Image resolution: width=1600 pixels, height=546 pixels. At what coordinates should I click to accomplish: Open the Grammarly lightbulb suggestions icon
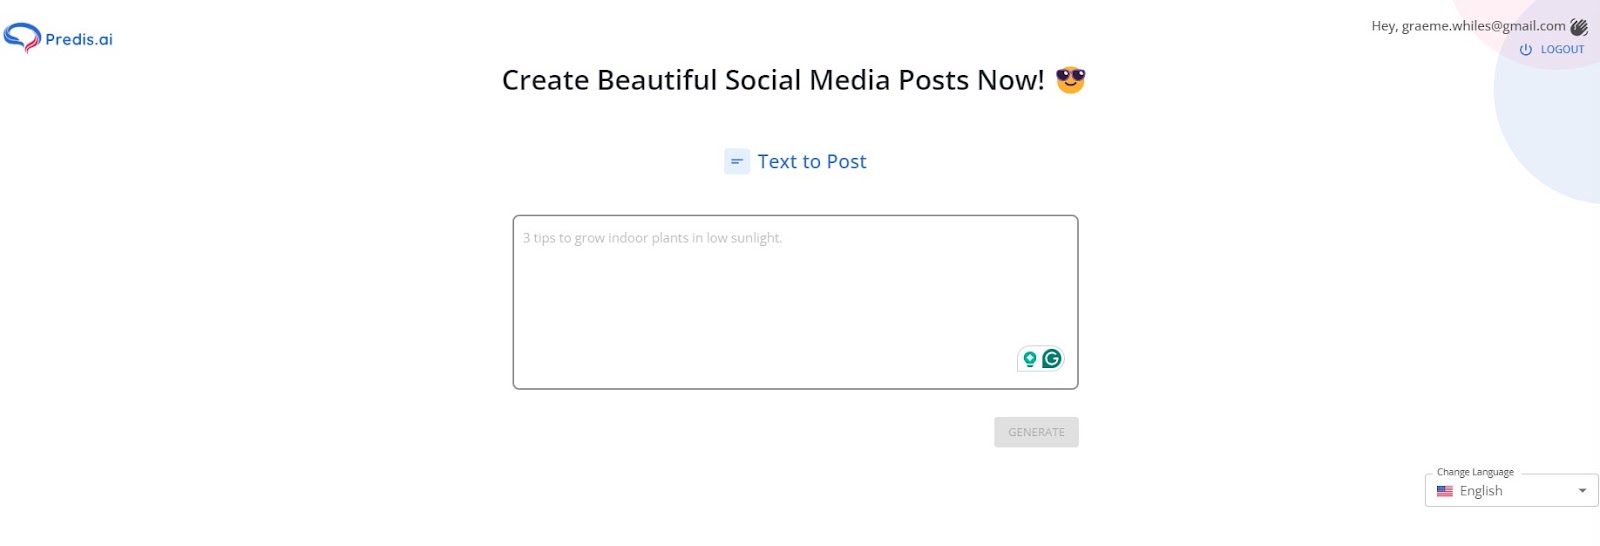pyautogui.click(x=1029, y=359)
